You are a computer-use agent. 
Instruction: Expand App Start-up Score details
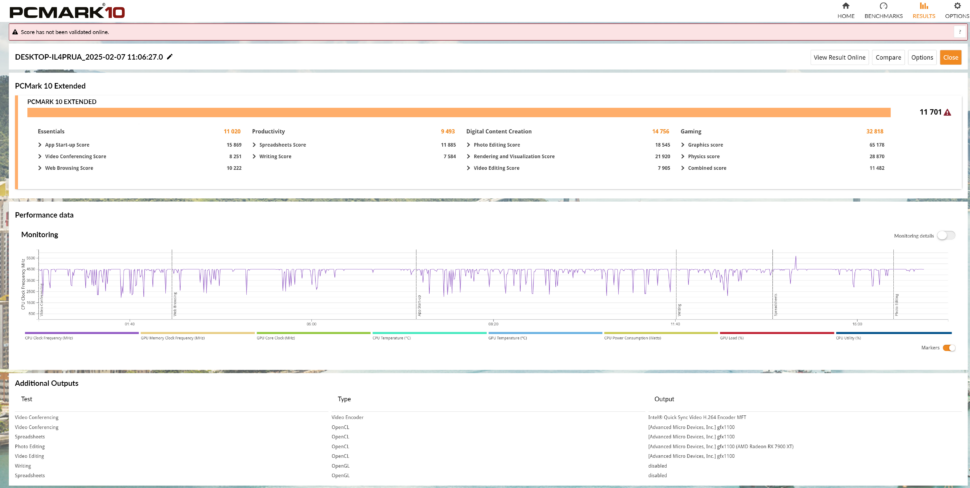[40, 145]
